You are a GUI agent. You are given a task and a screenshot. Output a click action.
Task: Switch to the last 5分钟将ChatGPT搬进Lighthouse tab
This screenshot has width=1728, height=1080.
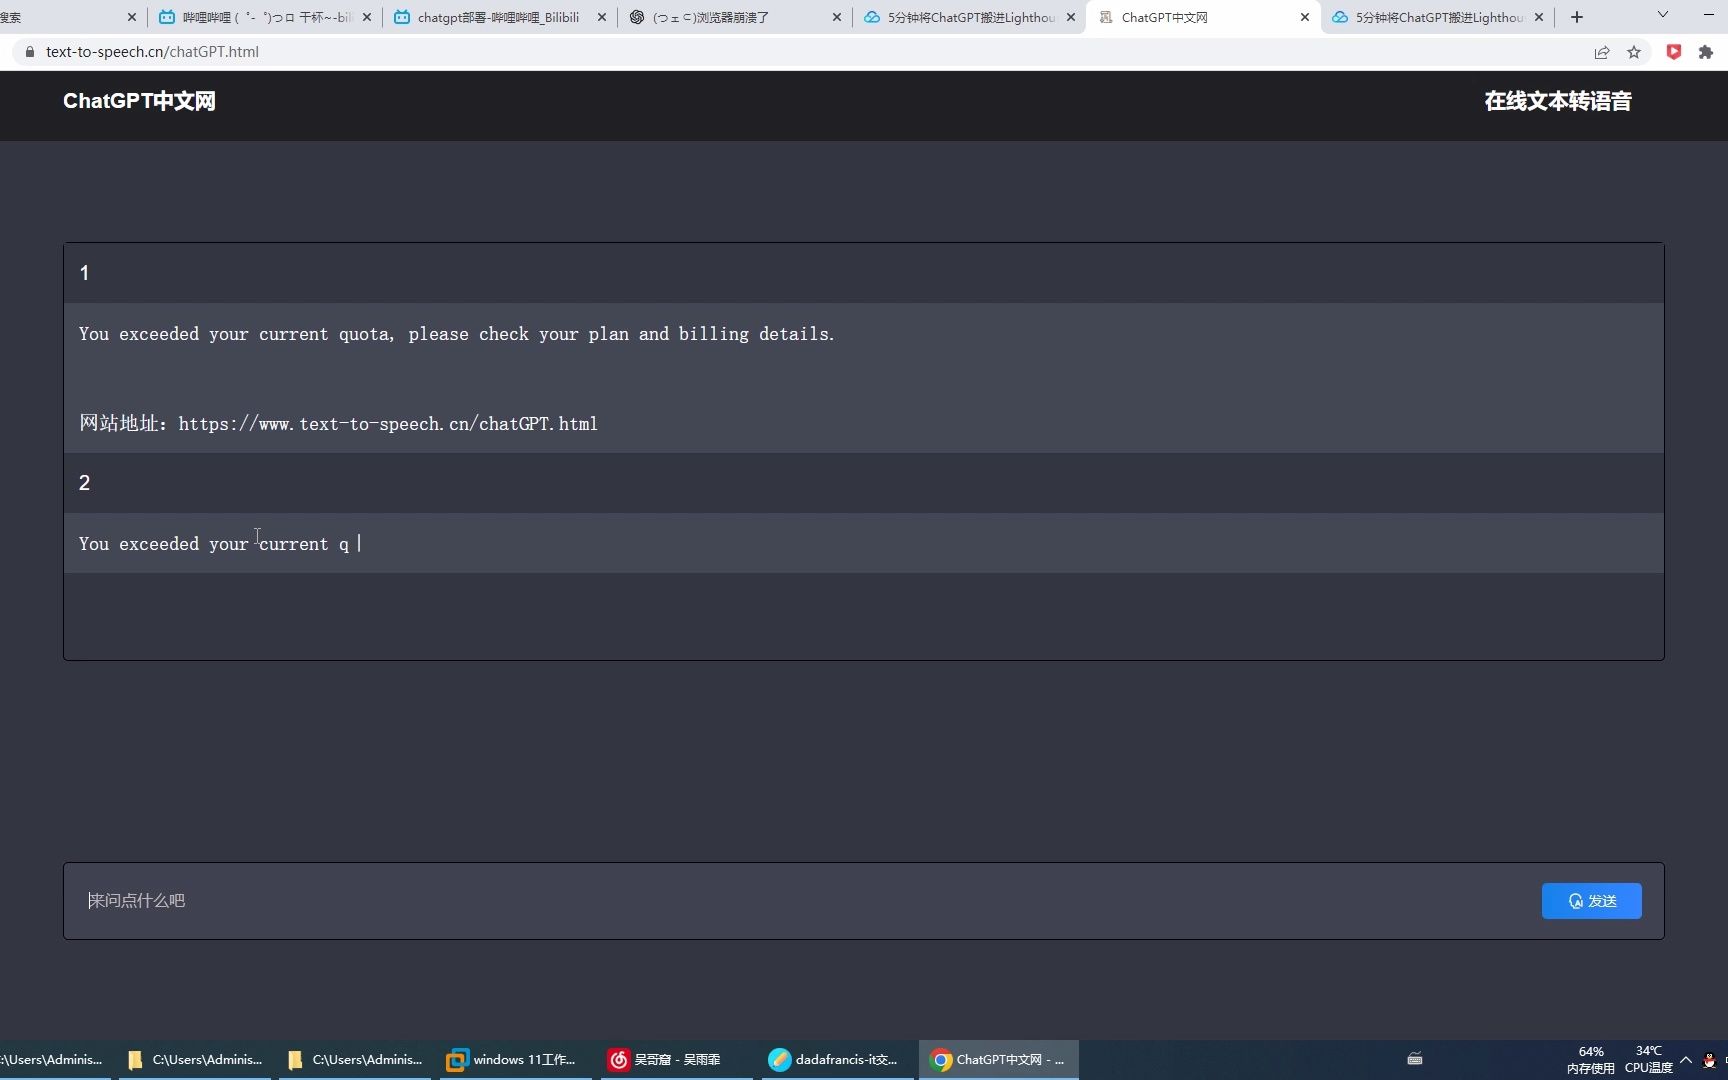point(1437,17)
